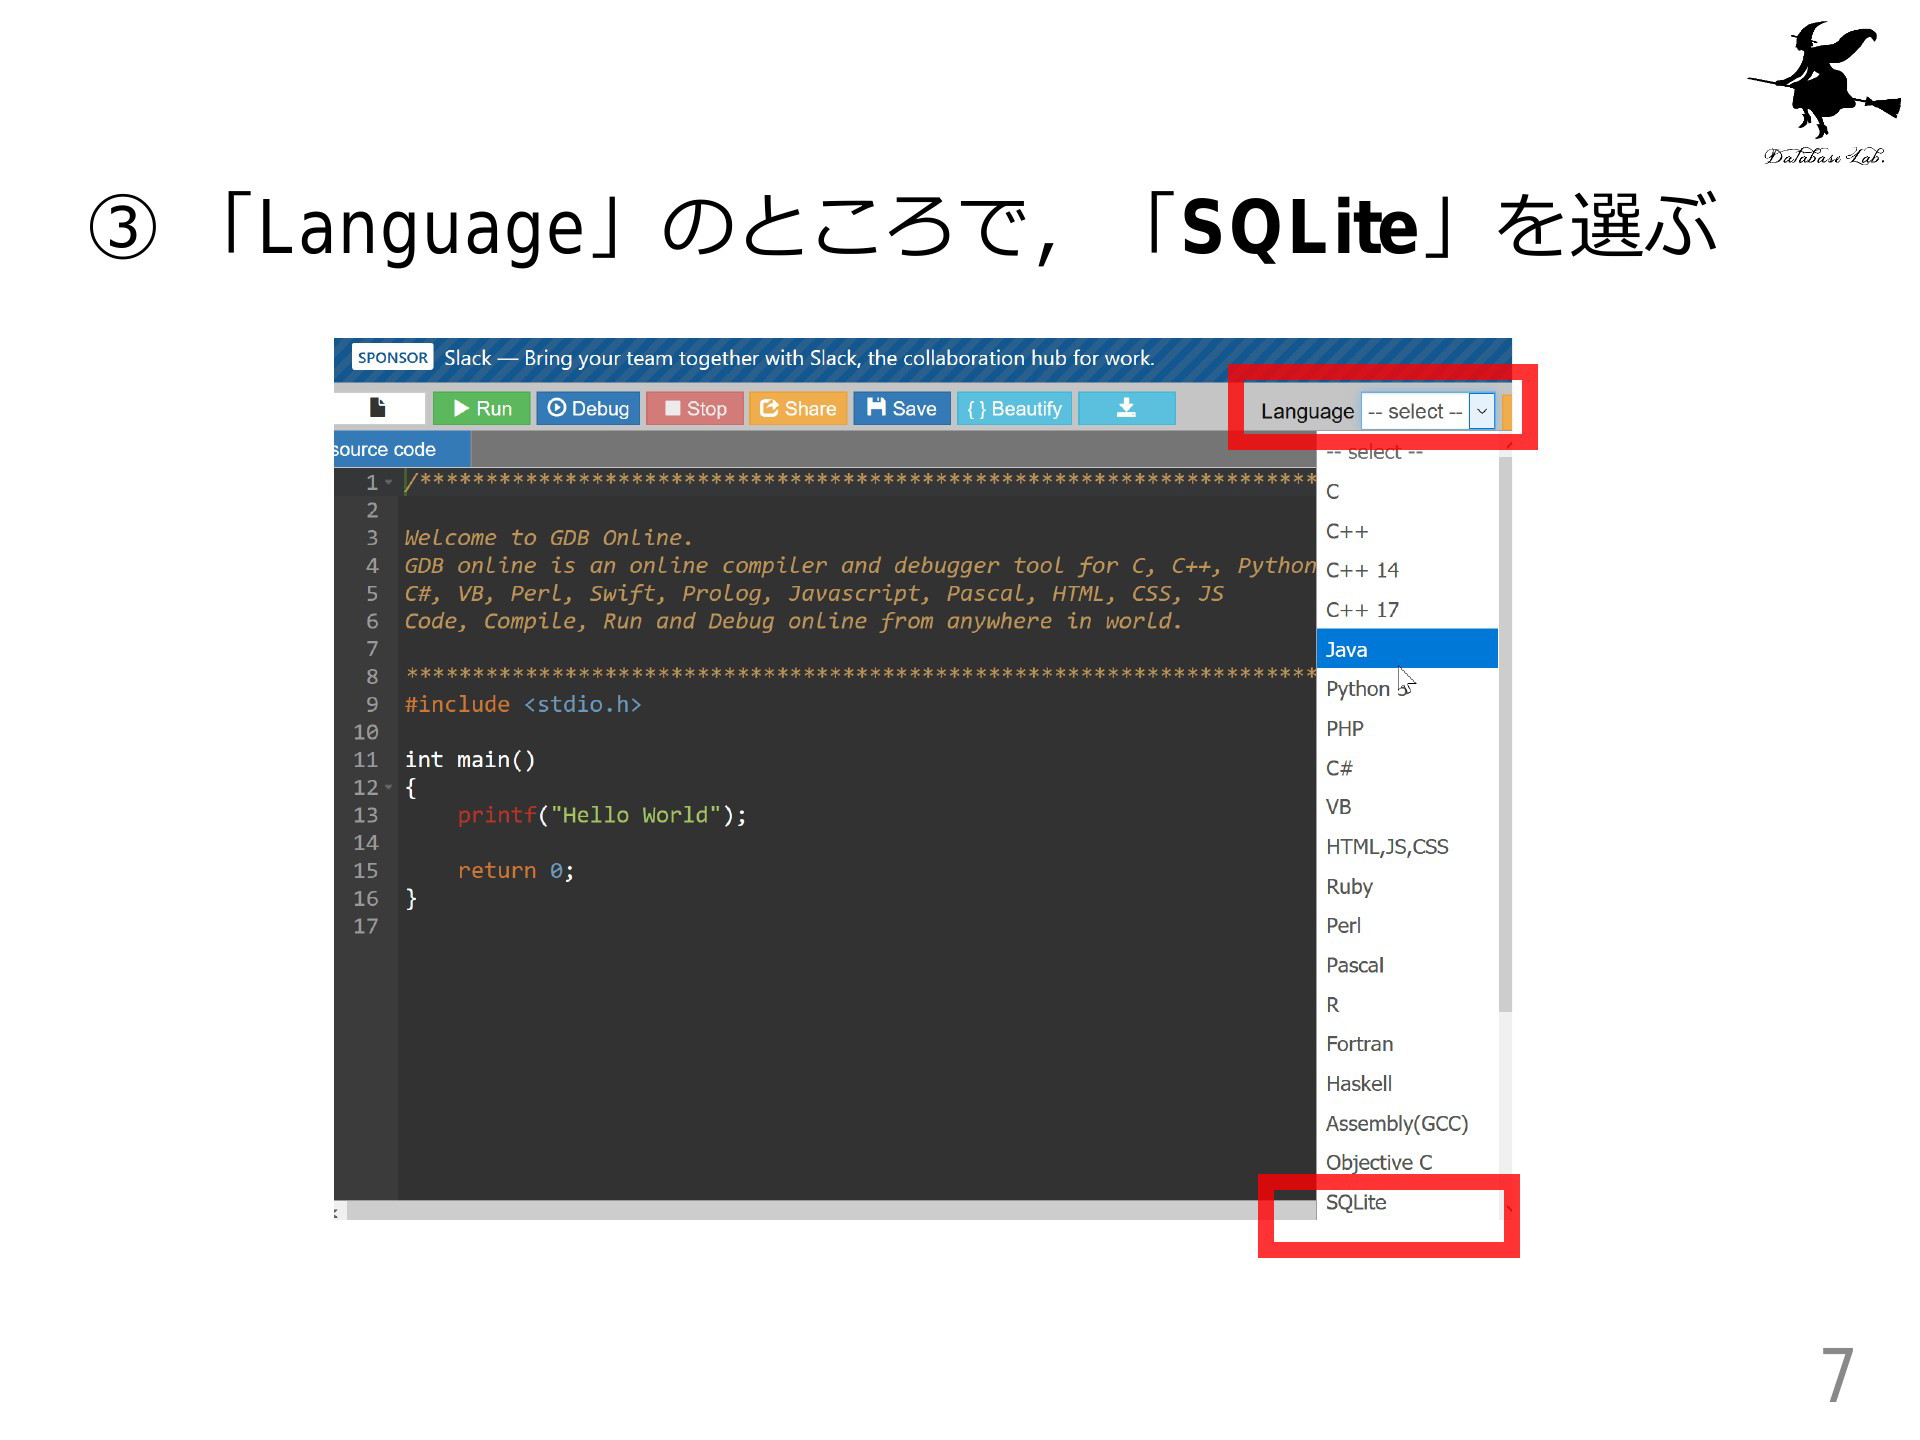Select PHP from the language list
This screenshot has height=1440, width=1920.
tap(1407, 728)
